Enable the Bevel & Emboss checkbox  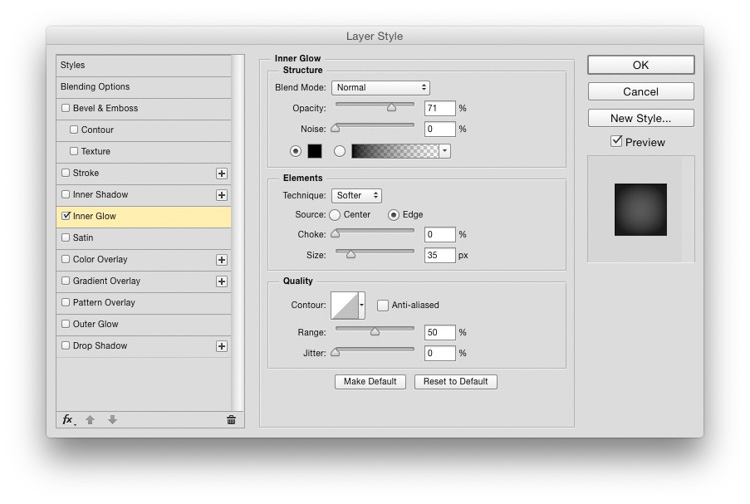pos(66,108)
